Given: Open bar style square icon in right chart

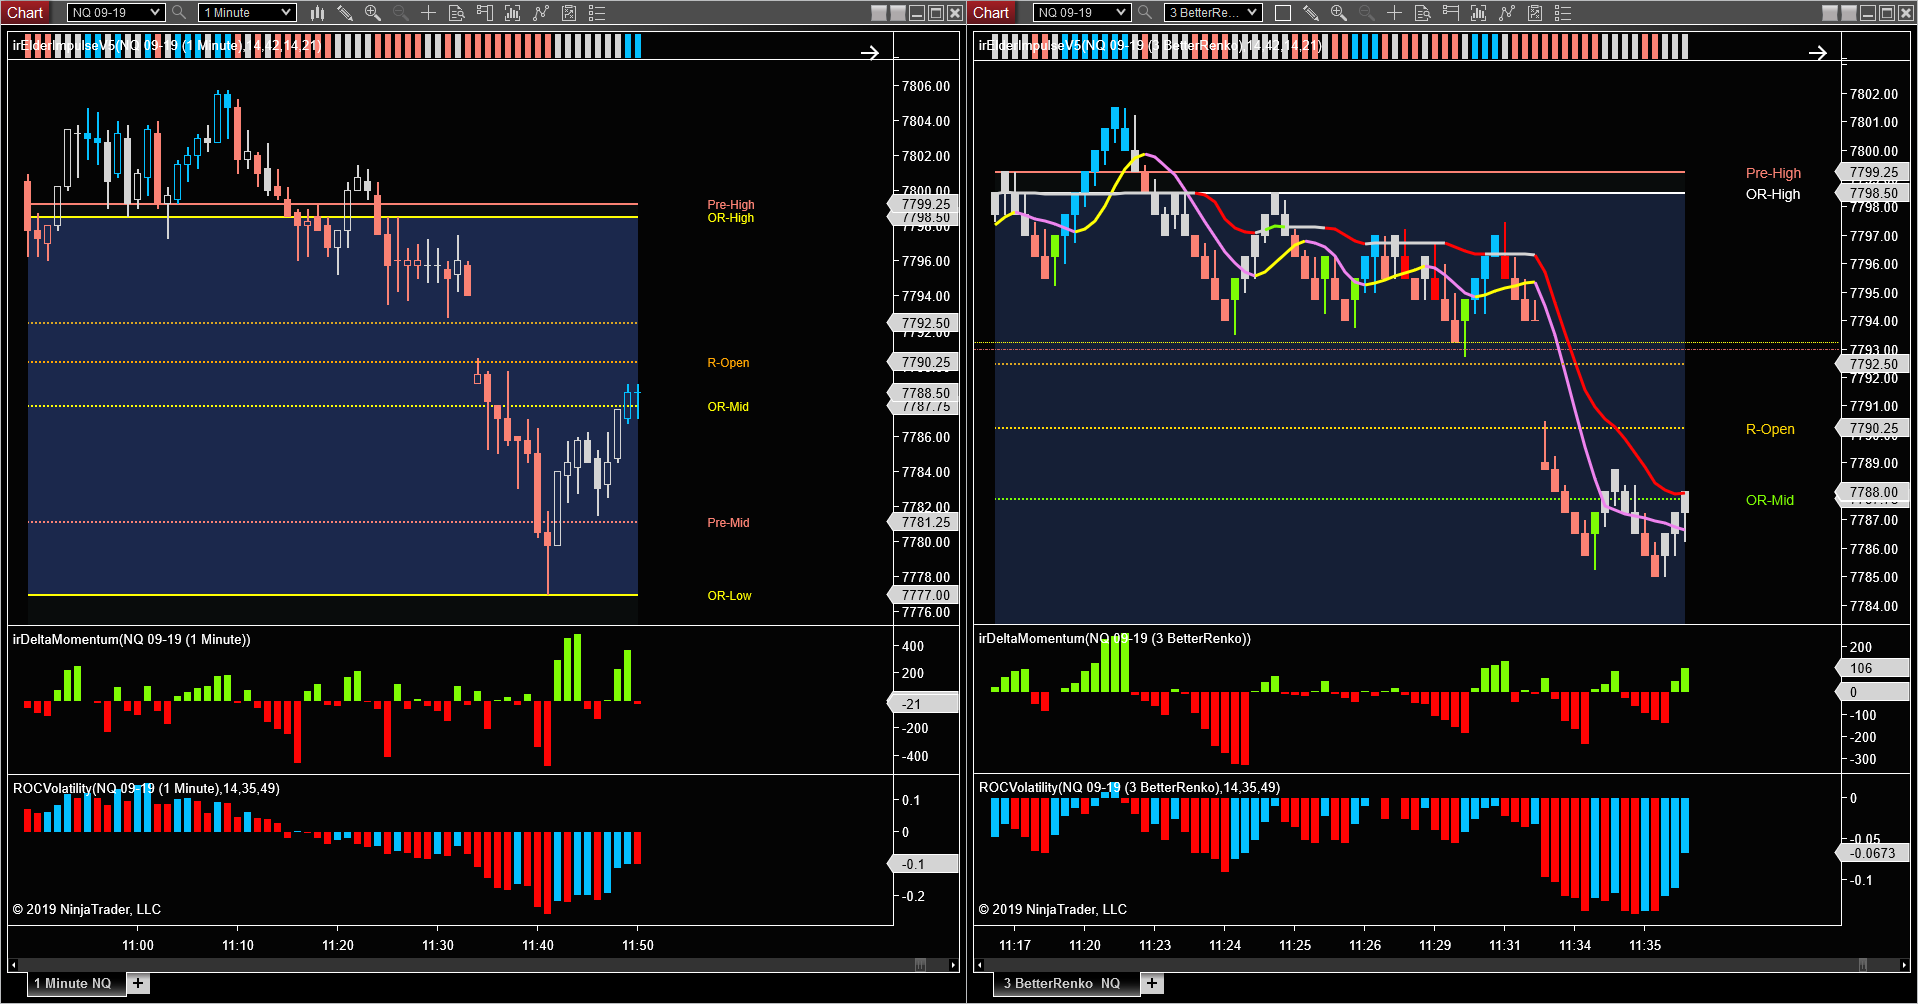Looking at the screenshot, I should [x=1283, y=13].
